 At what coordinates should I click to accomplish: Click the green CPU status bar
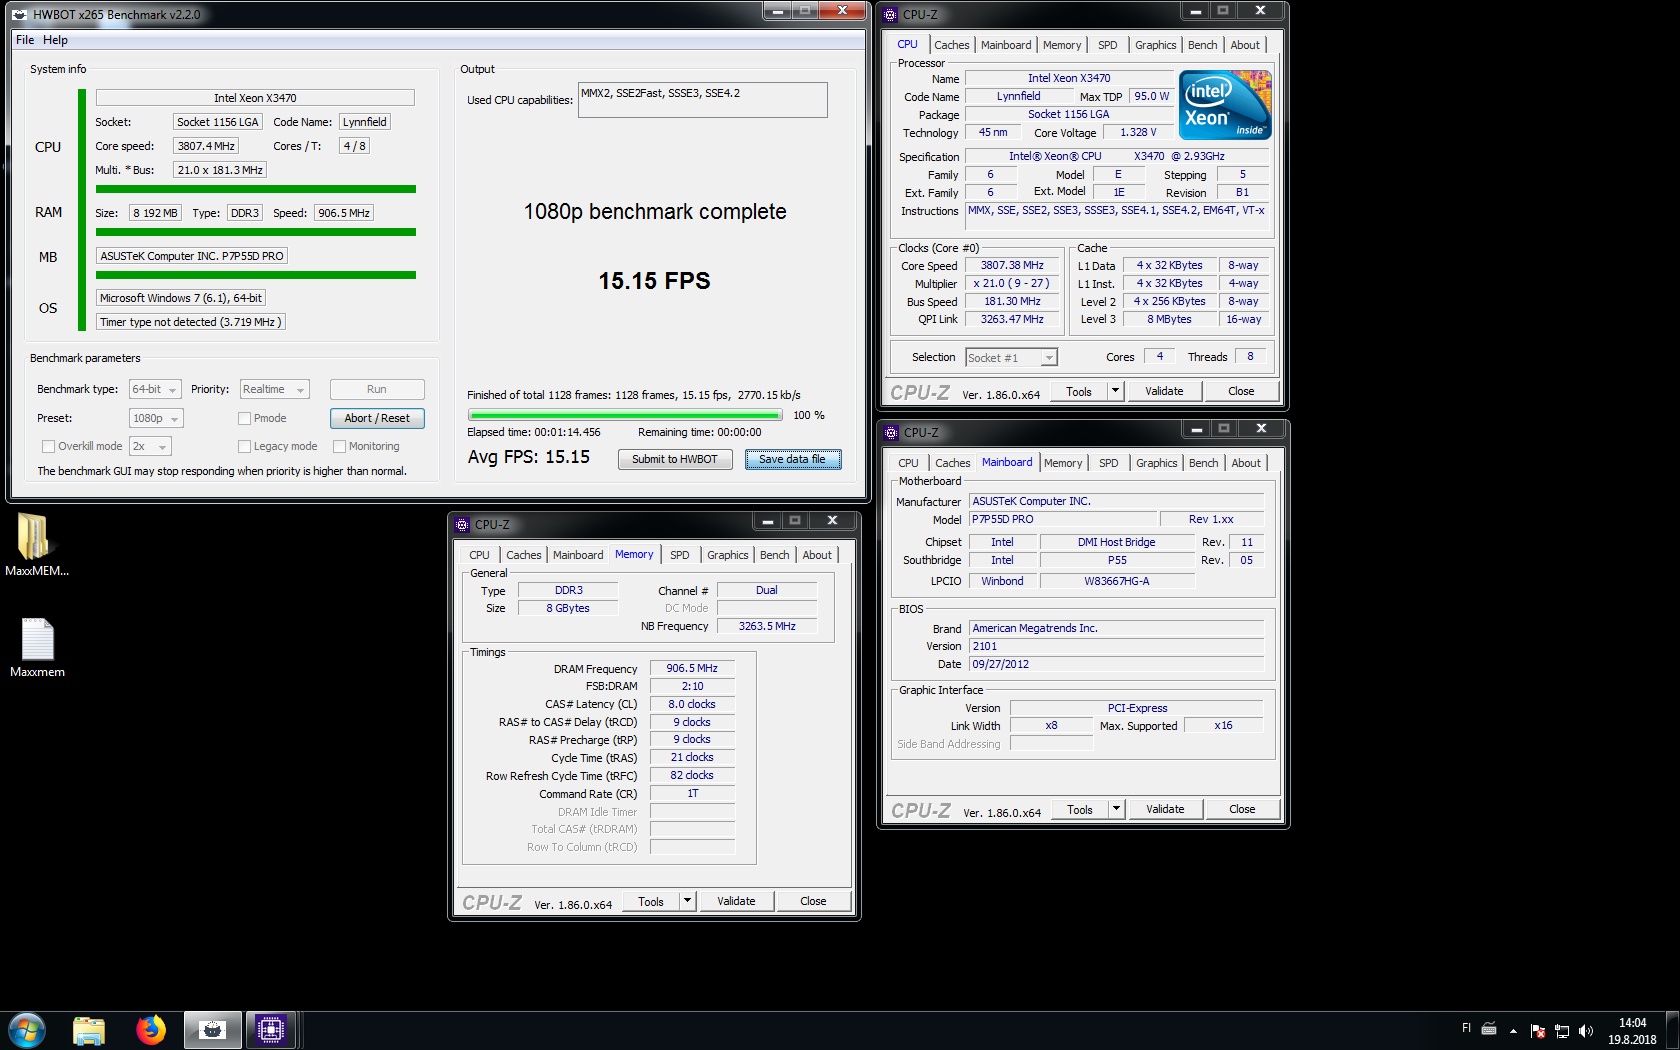(x=82, y=209)
